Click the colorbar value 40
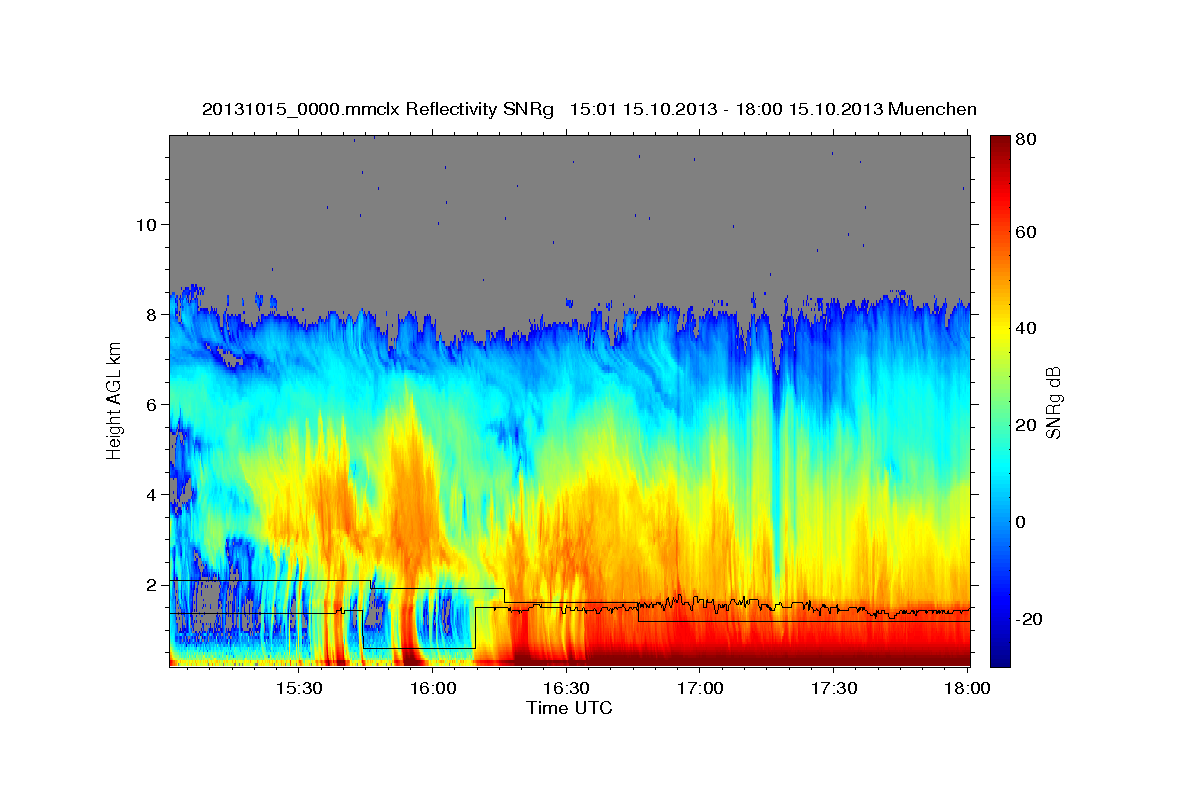The width and height of the screenshot is (1200, 800). tap(1026, 328)
